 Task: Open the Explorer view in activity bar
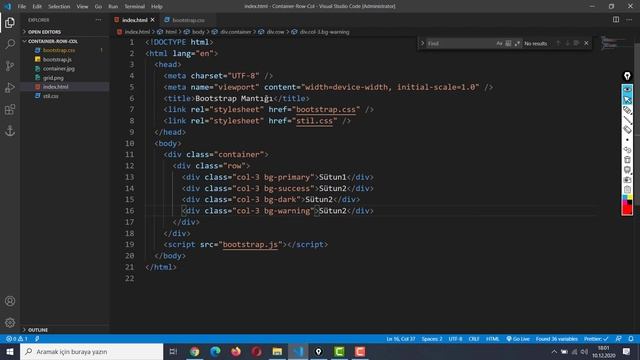[x=10, y=22]
